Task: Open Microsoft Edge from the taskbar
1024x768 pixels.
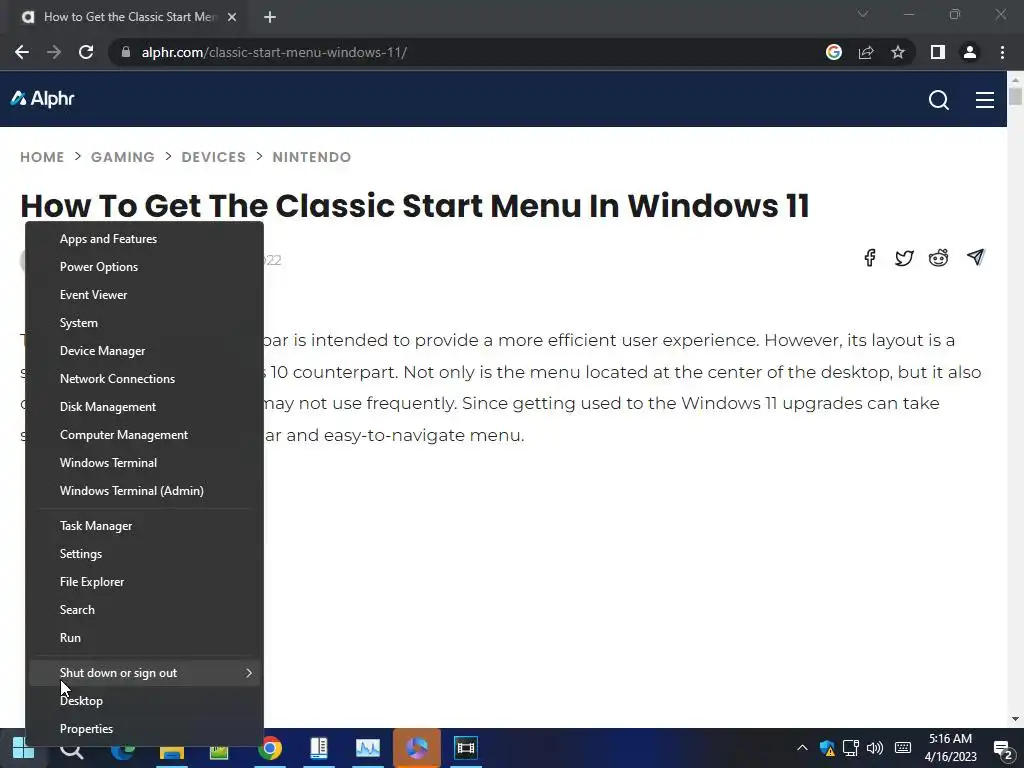Action: (x=122, y=748)
